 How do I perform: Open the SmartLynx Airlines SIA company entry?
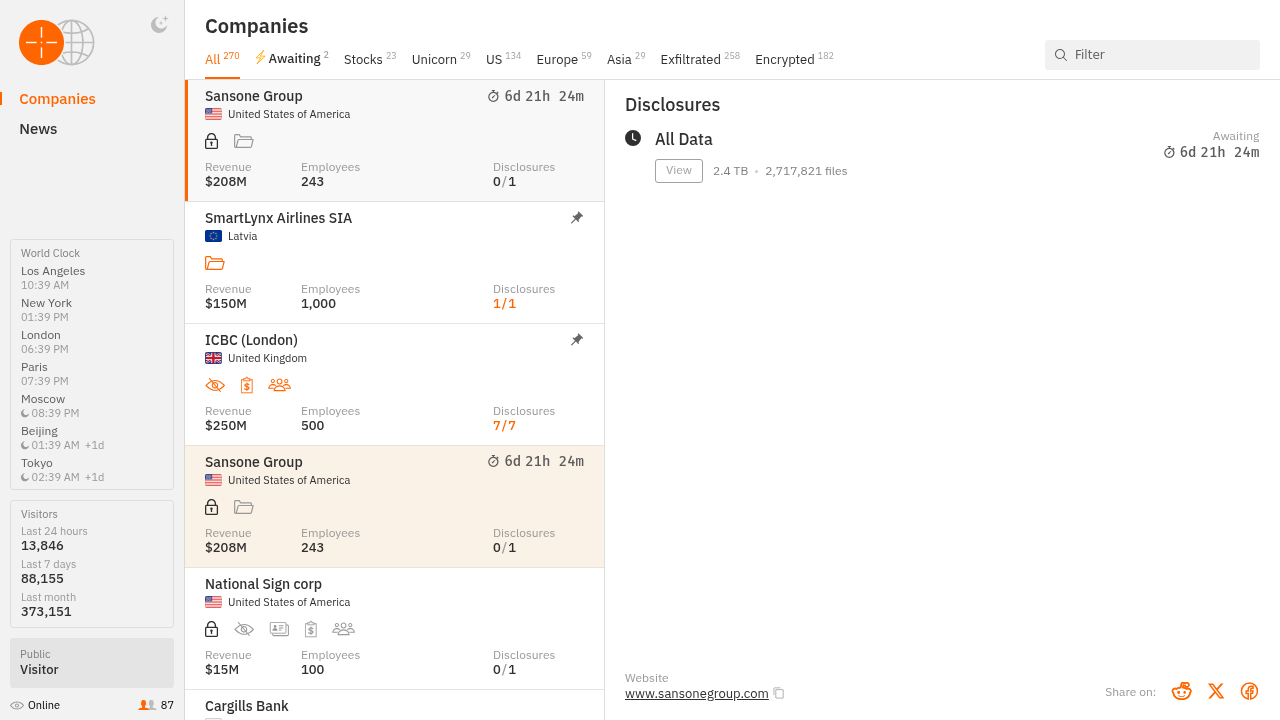pos(395,263)
